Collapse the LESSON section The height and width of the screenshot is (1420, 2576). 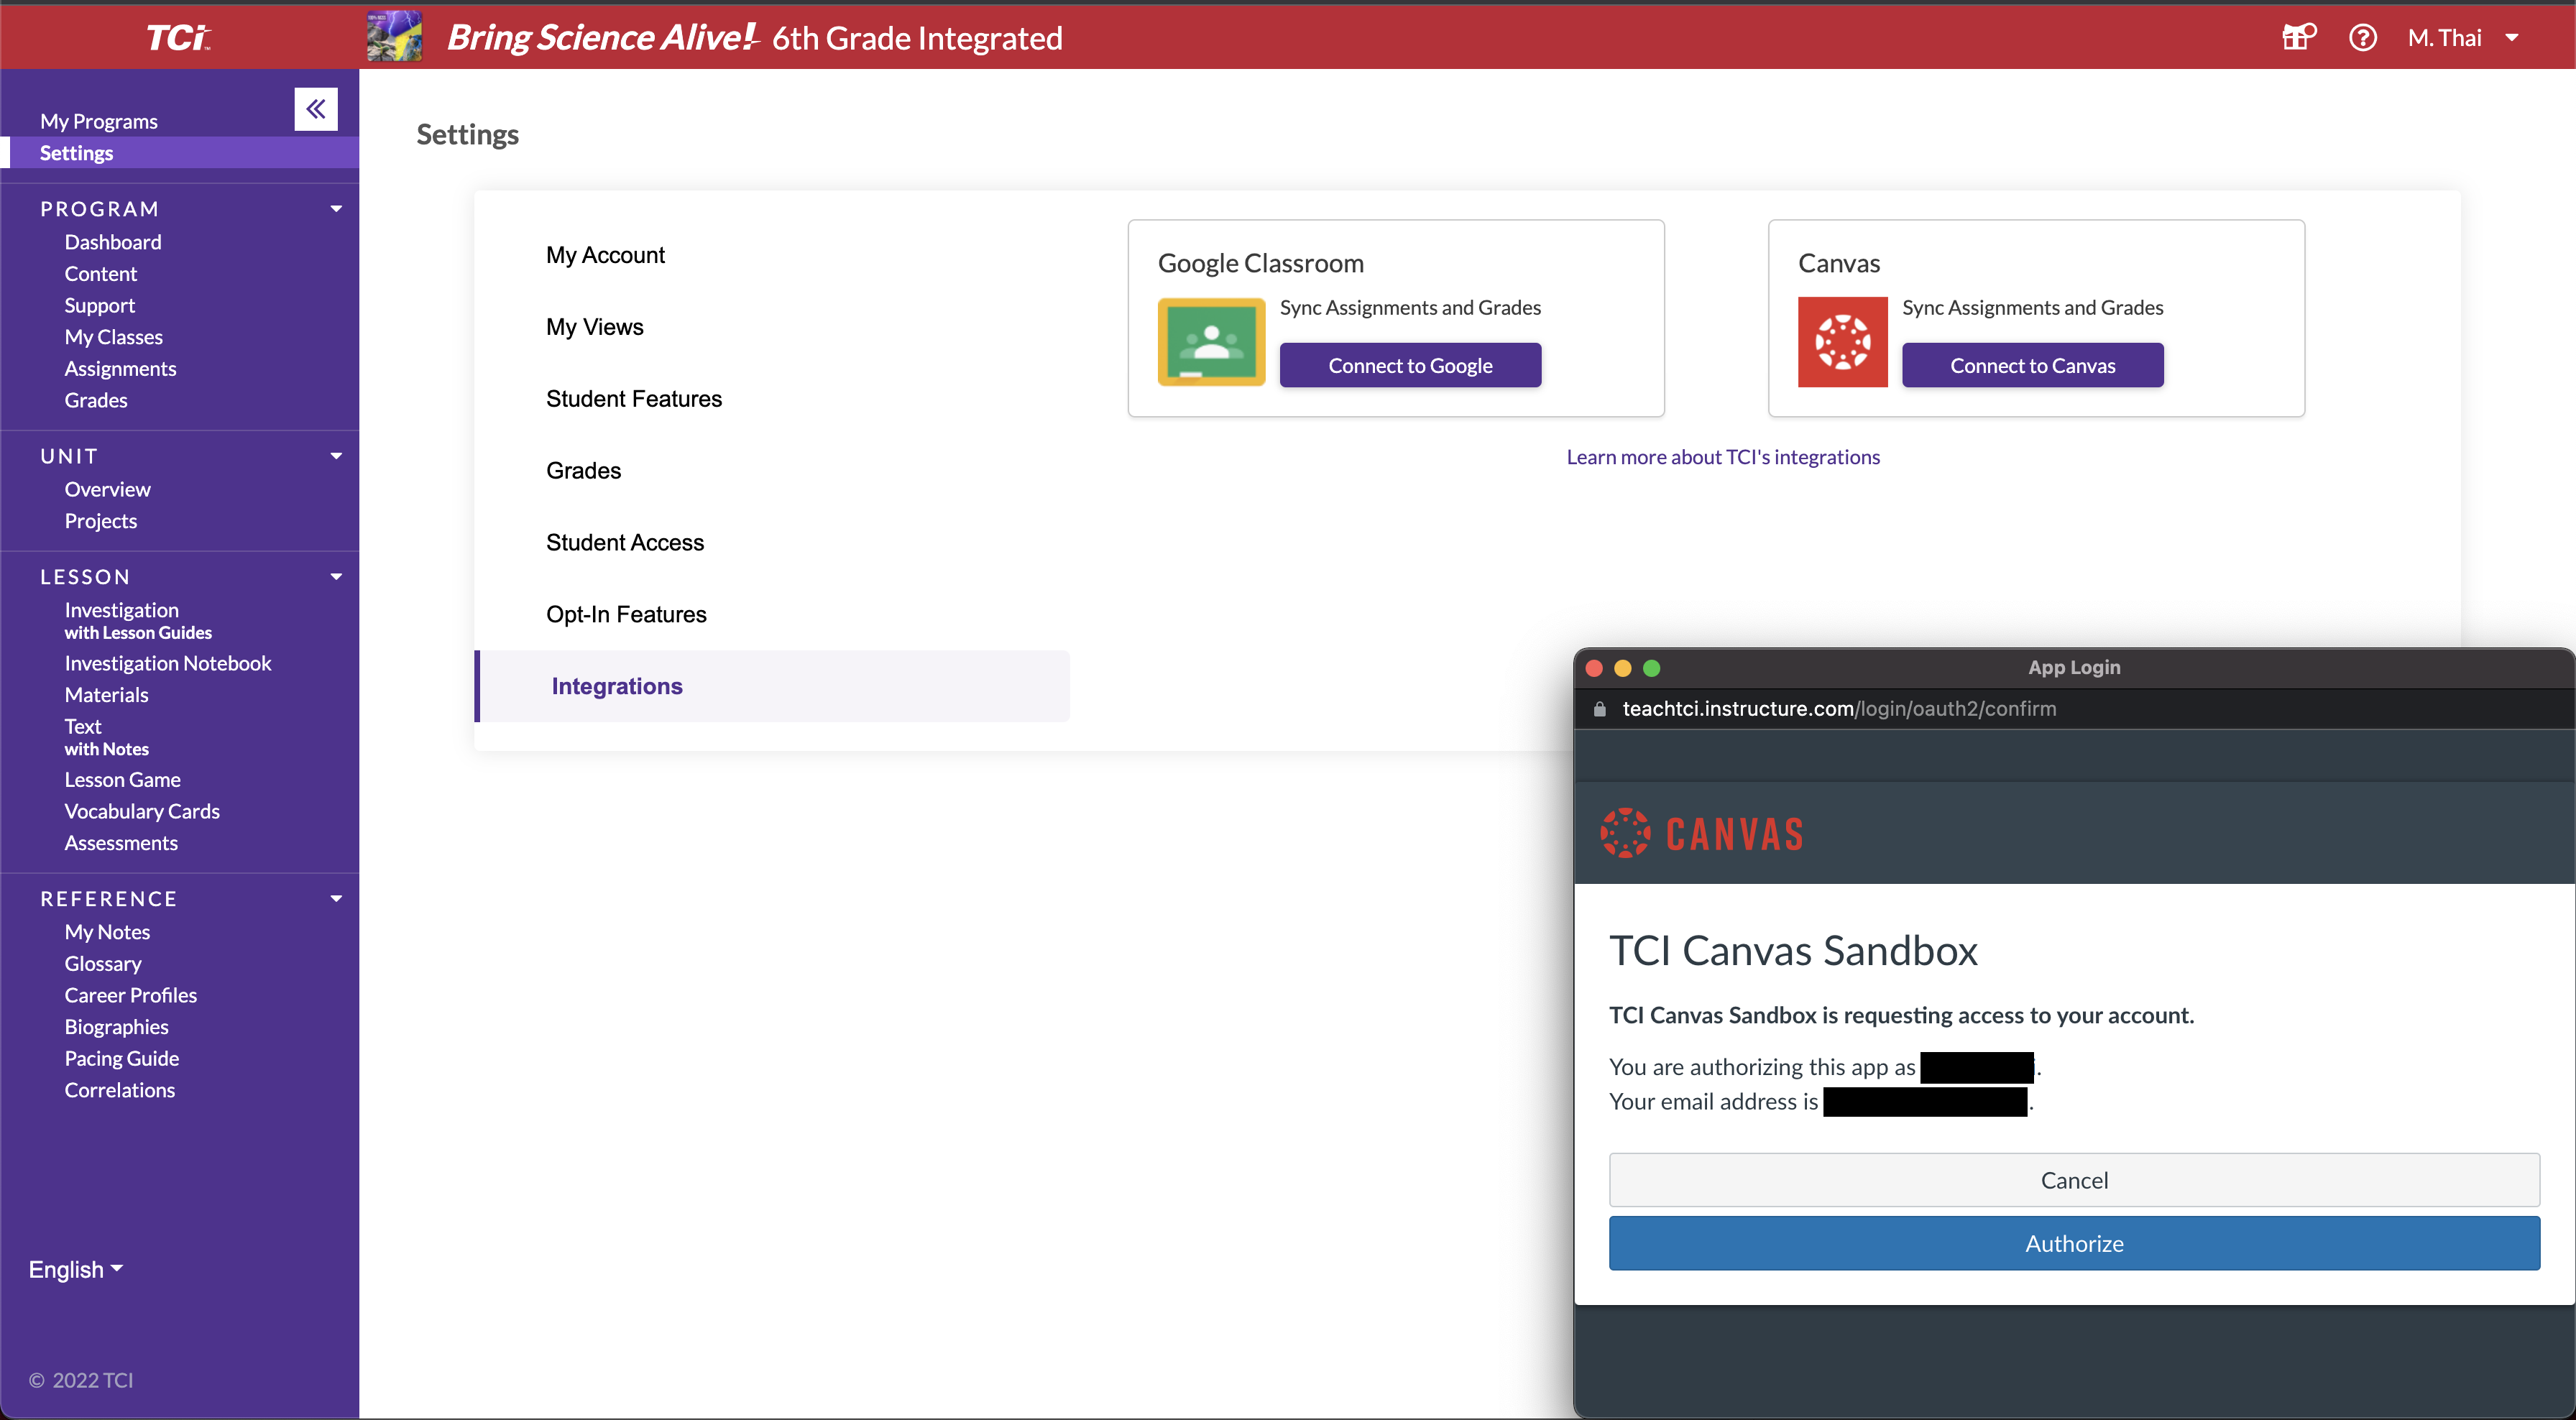click(336, 576)
